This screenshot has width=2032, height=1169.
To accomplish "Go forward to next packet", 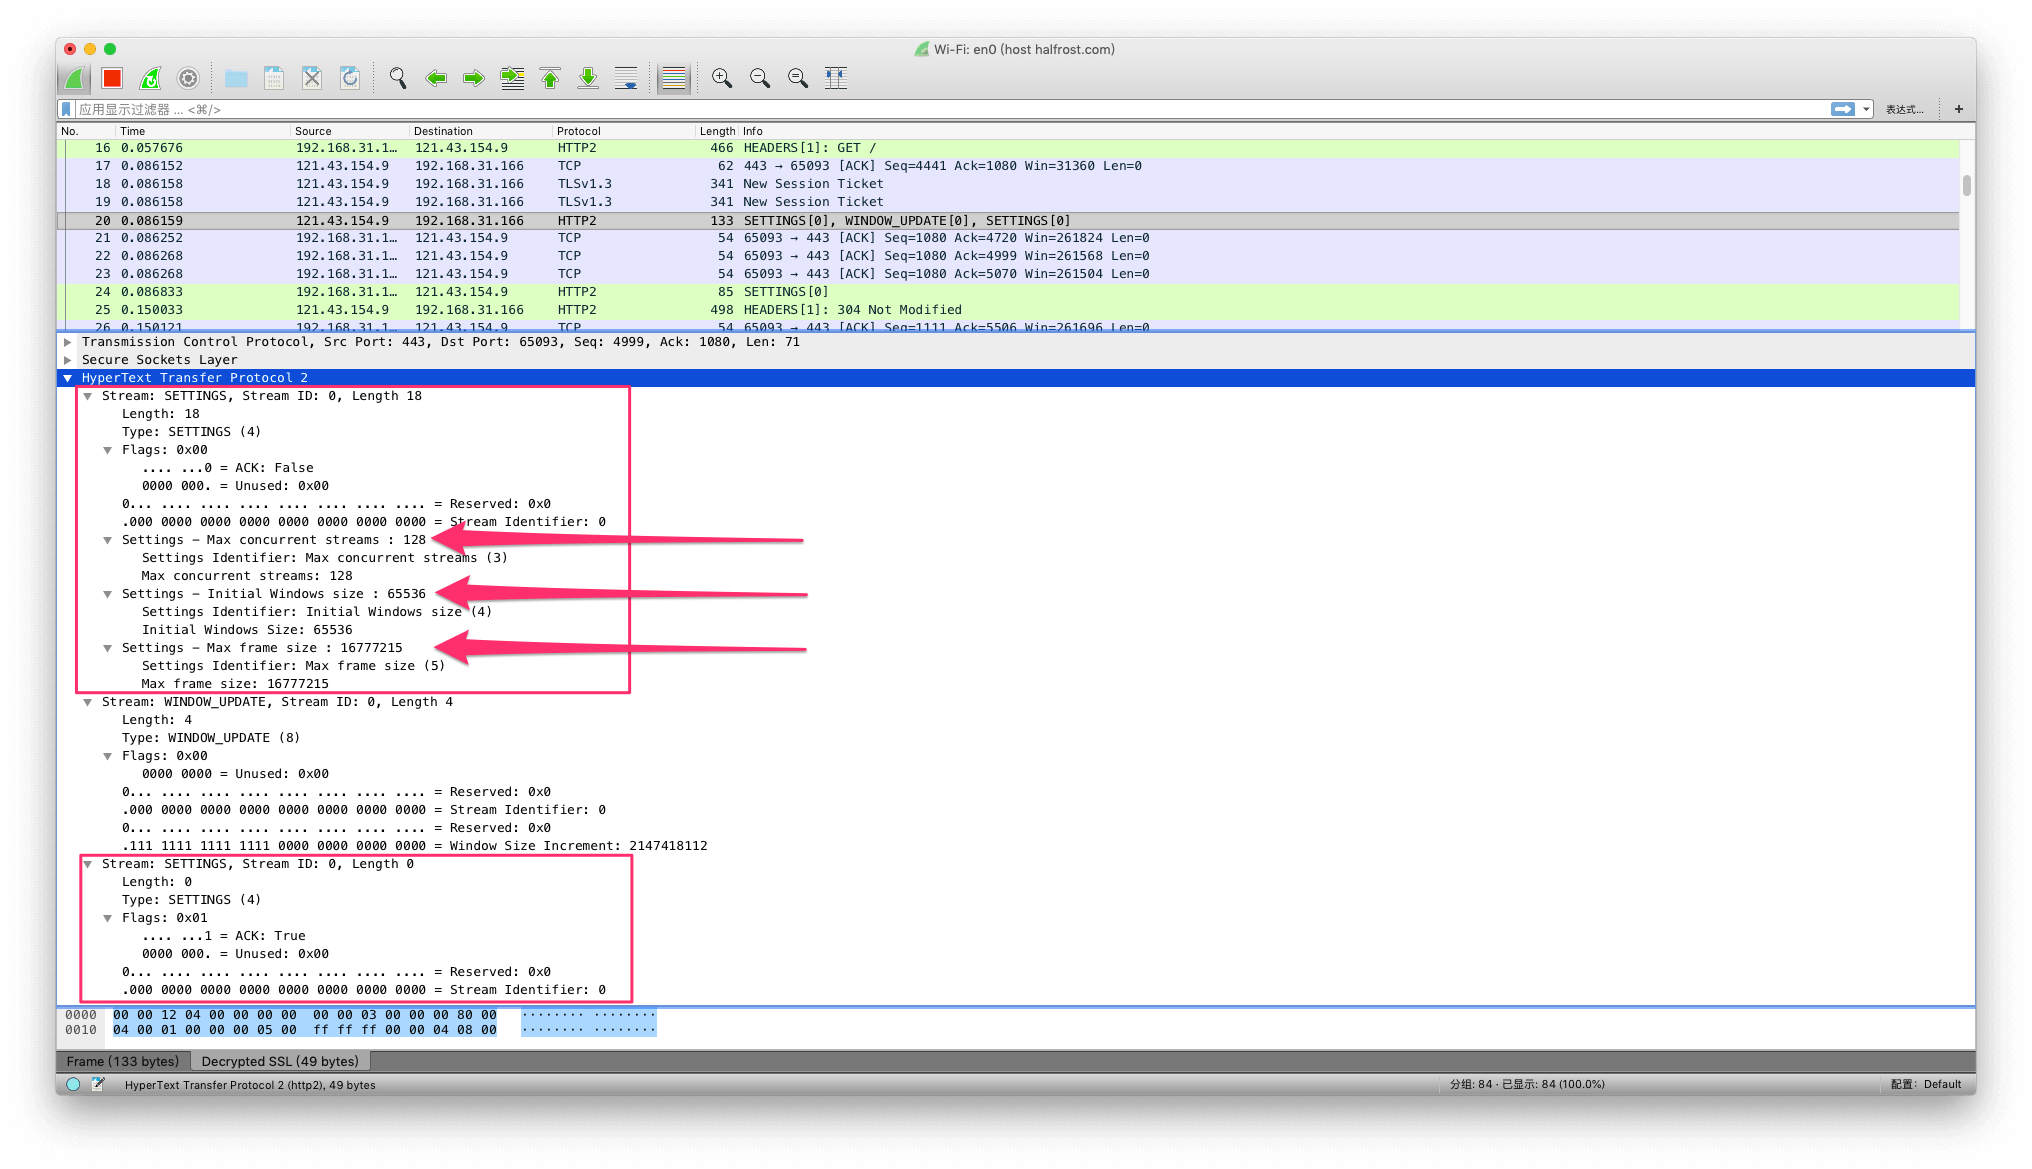I will [x=474, y=78].
